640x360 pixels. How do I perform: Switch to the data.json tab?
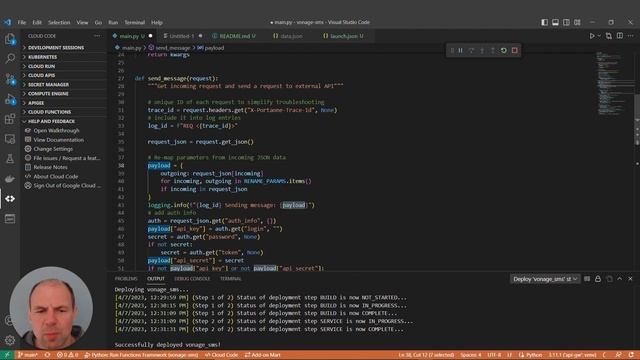pos(290,36)
